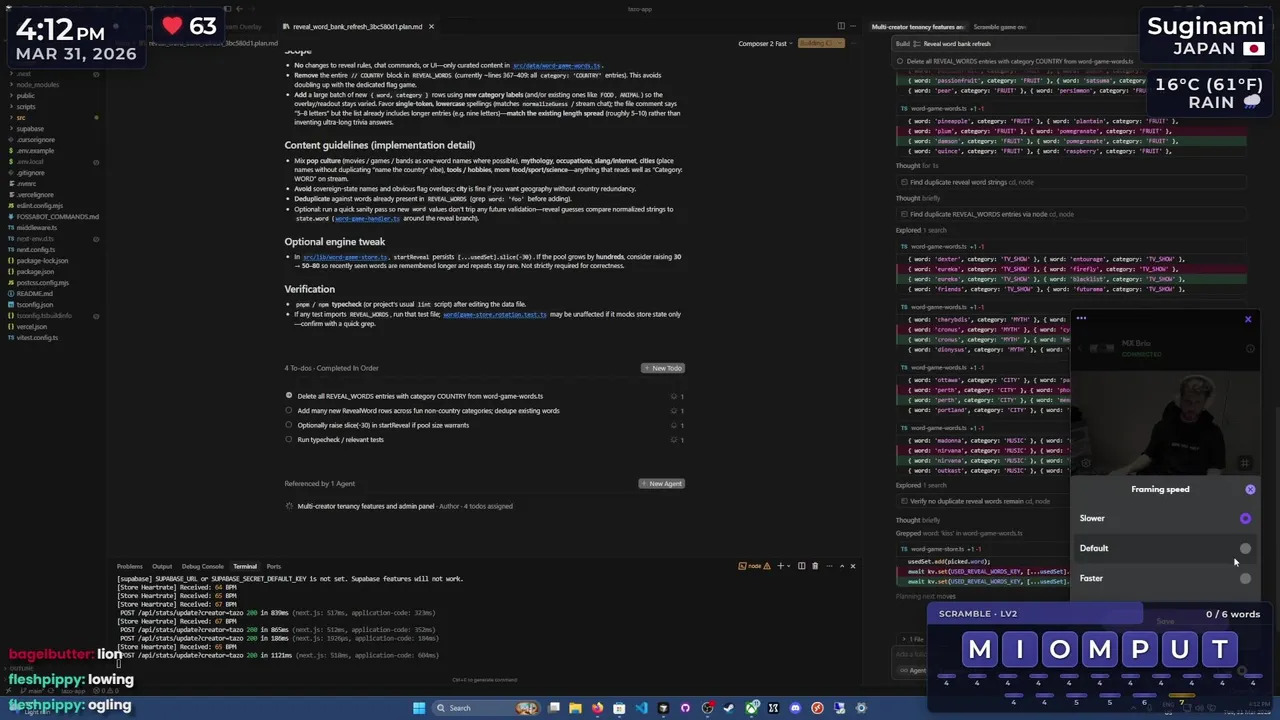Switch to the Debug Console tab

(x=203, y=566)
